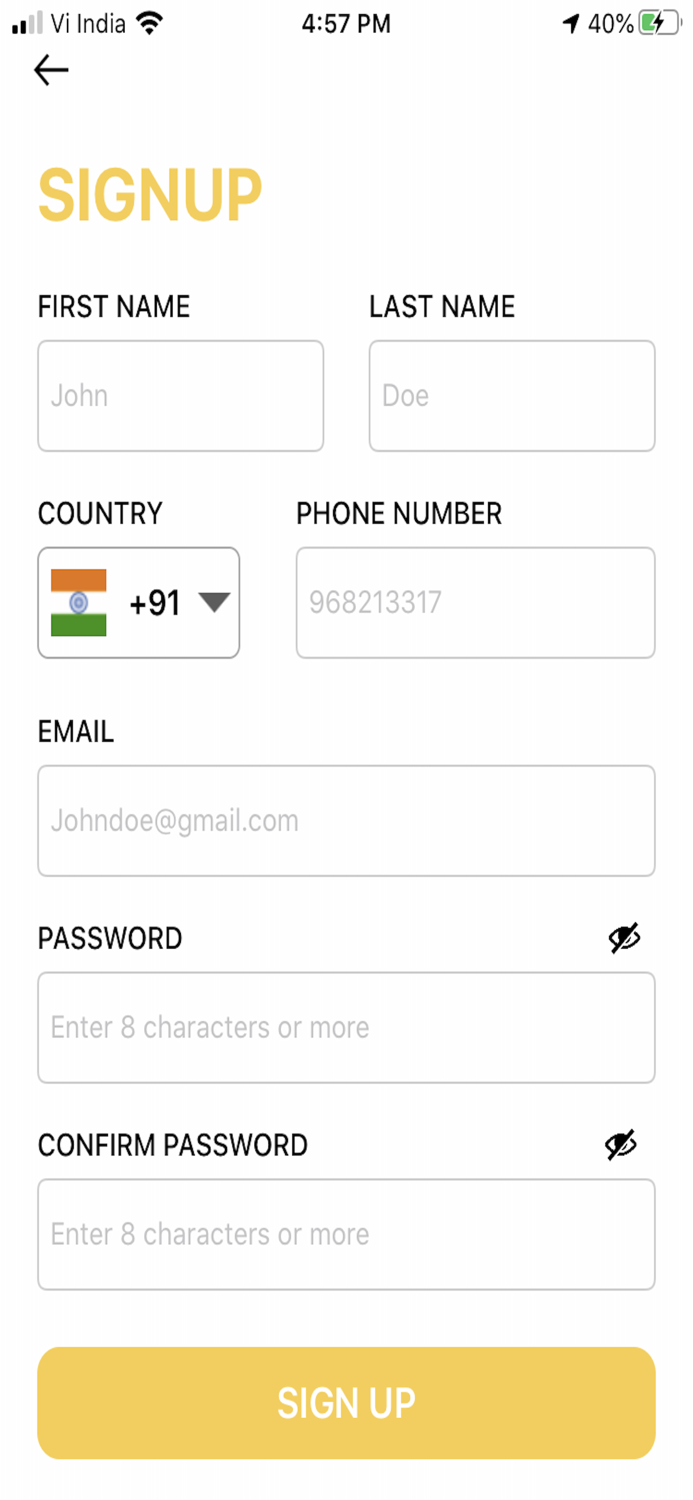Focus the First Name input field
Image resolution: width=693 pixels, height=1500 pixels.
coord(180,396)
